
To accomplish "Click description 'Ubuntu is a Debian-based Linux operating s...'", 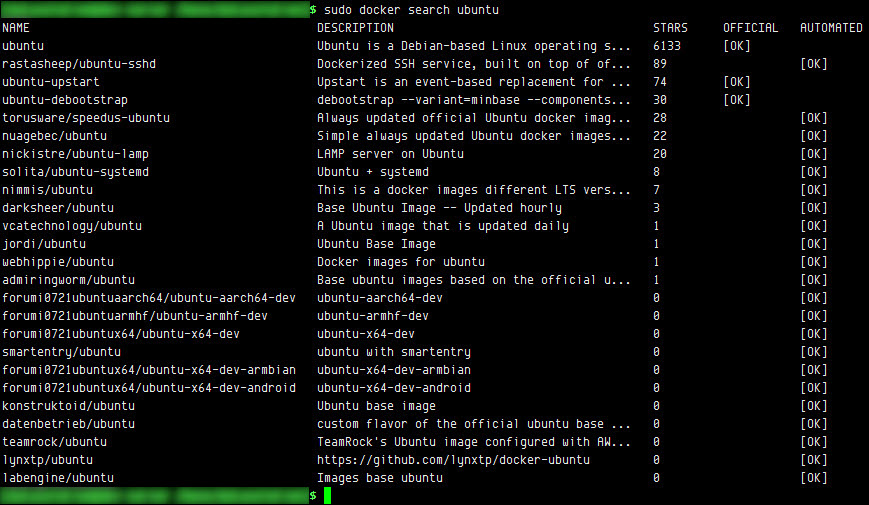I will click(x=474, y=46).
